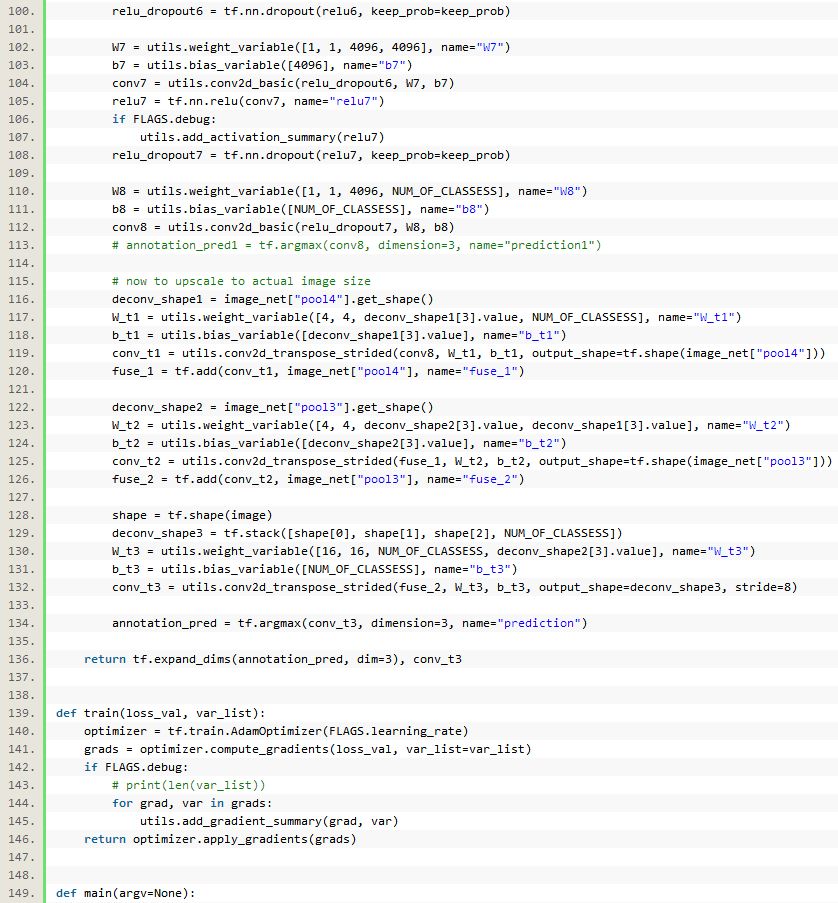Click the conv_t1 conv2d_transpose_strided line
838x903 pixels.
tap(469, 353)
